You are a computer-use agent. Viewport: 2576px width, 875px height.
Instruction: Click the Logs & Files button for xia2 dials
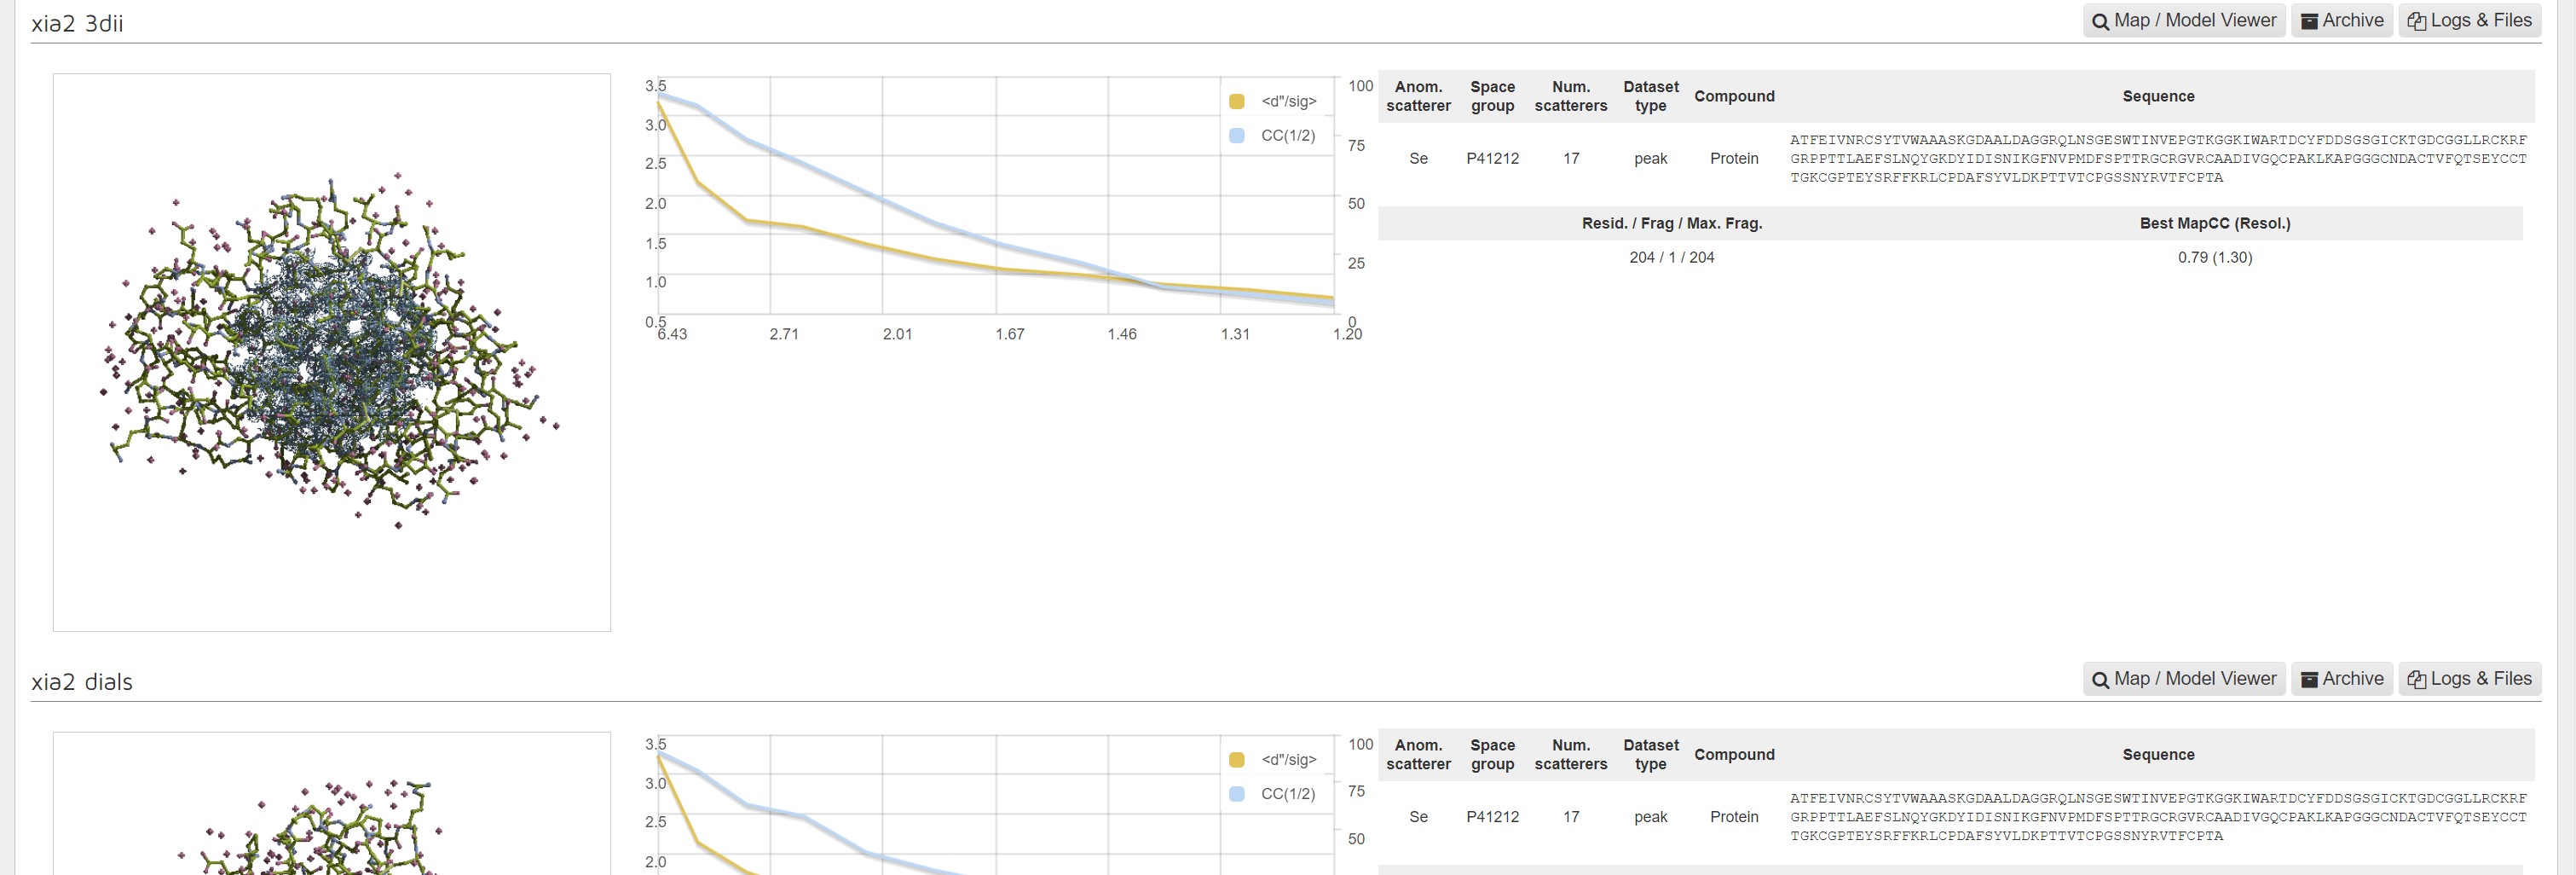(x=2469, y=678)
